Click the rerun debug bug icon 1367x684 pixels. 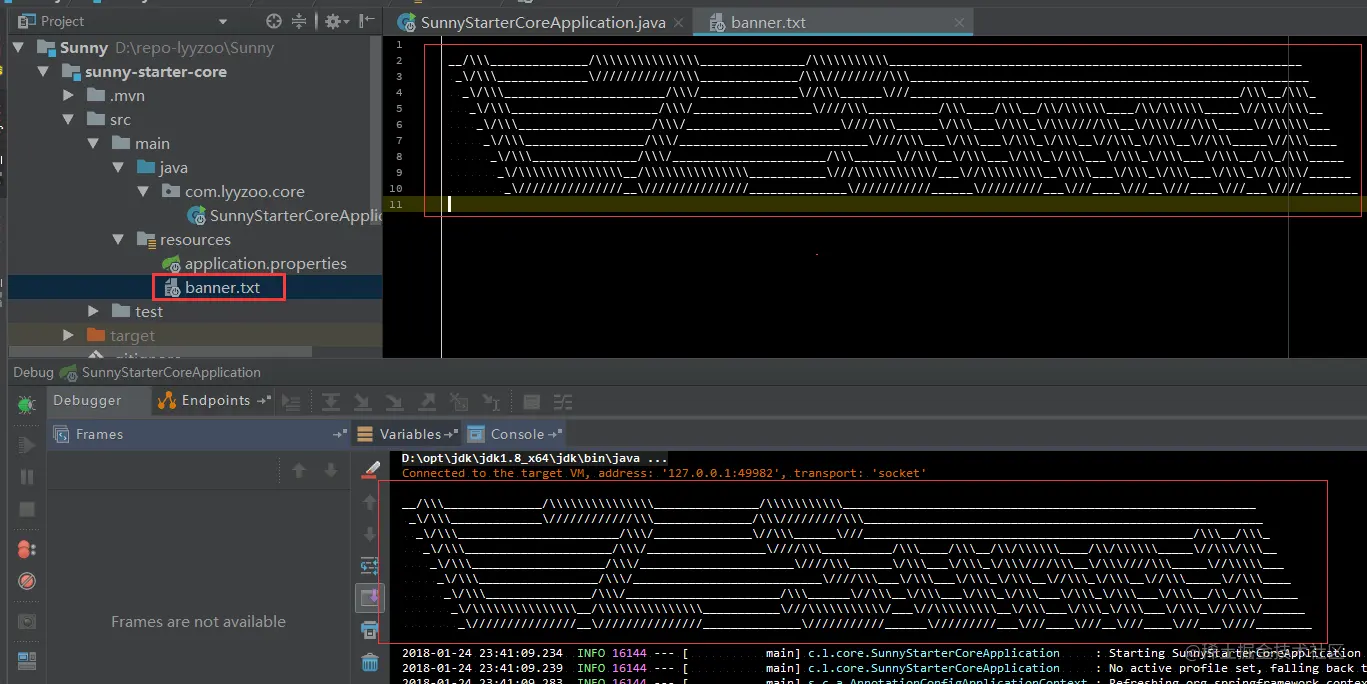coord(27,404)
